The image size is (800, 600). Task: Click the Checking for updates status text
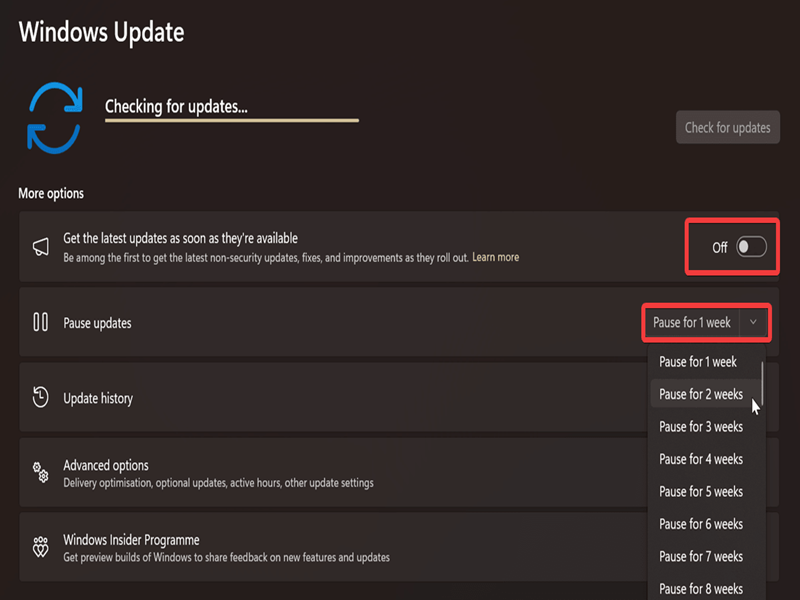point(176,106)
